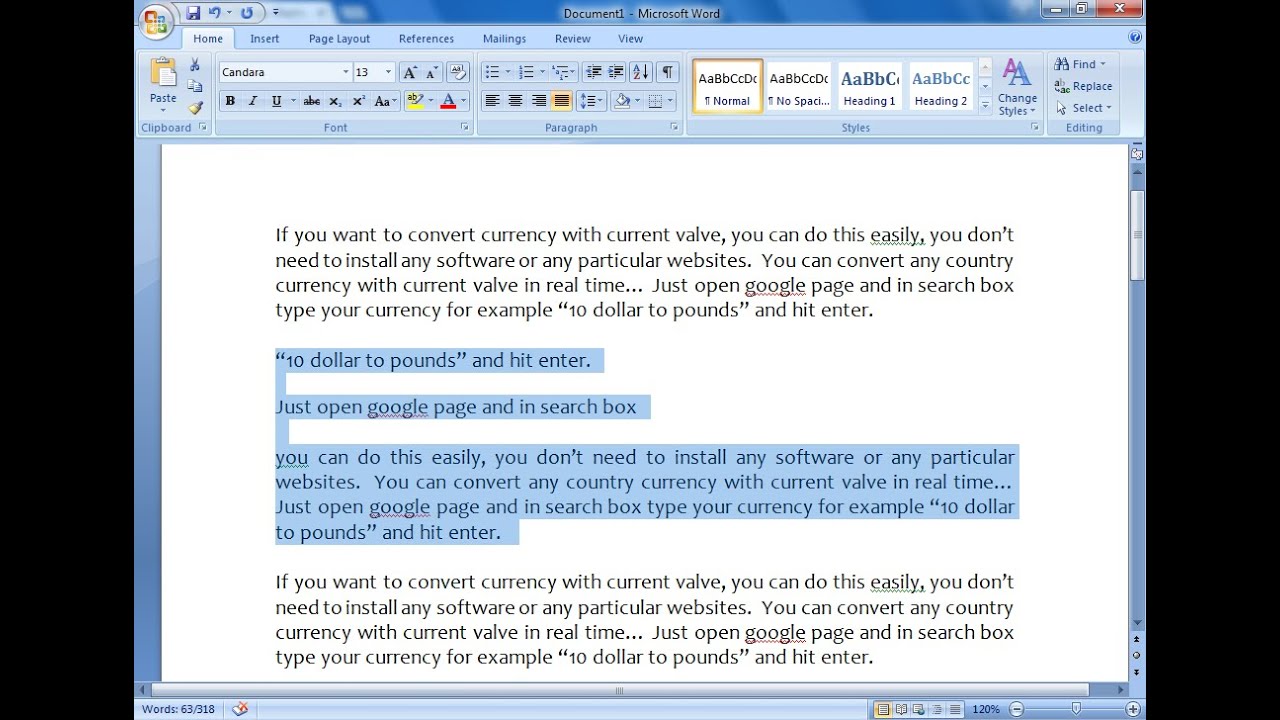Align text to the left
This screenshot has height=720, width=1280.
(x=492, y=101)
